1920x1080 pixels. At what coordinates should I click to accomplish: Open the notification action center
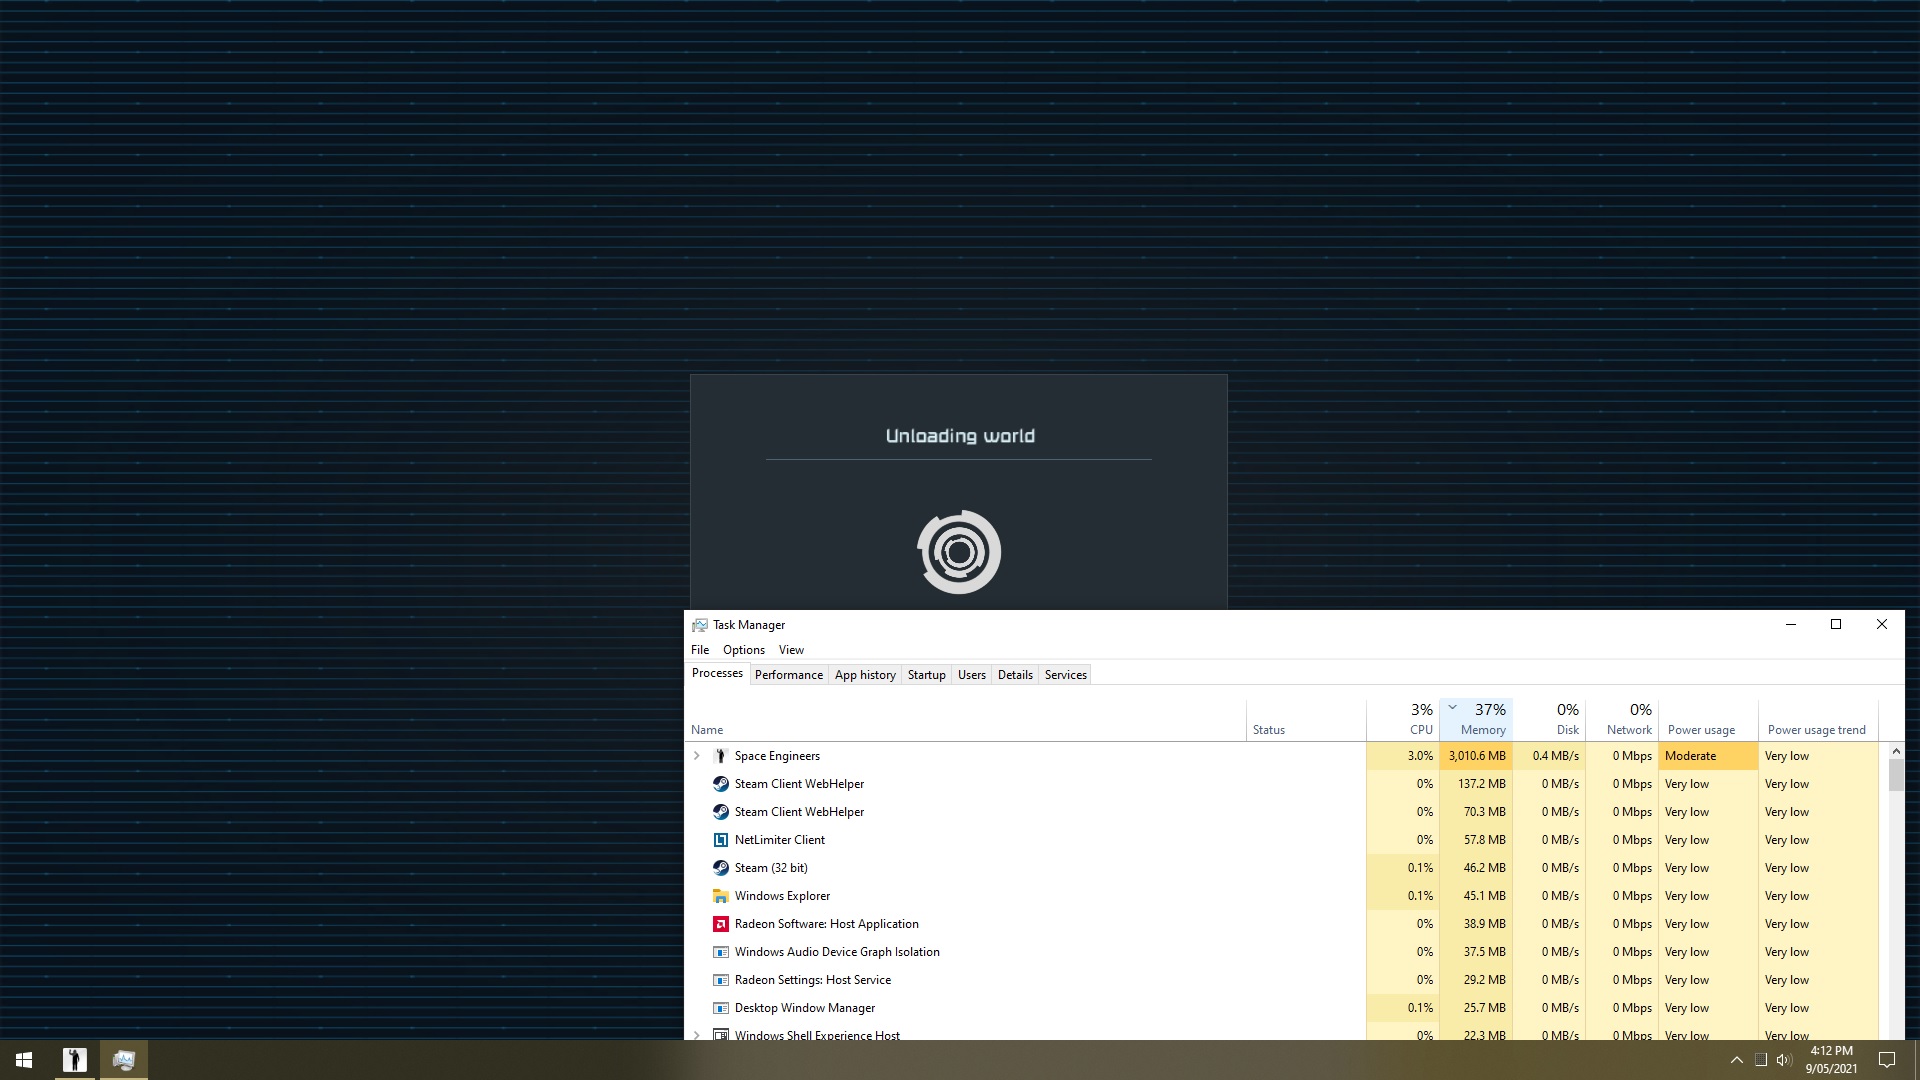coord(1887,1060)
